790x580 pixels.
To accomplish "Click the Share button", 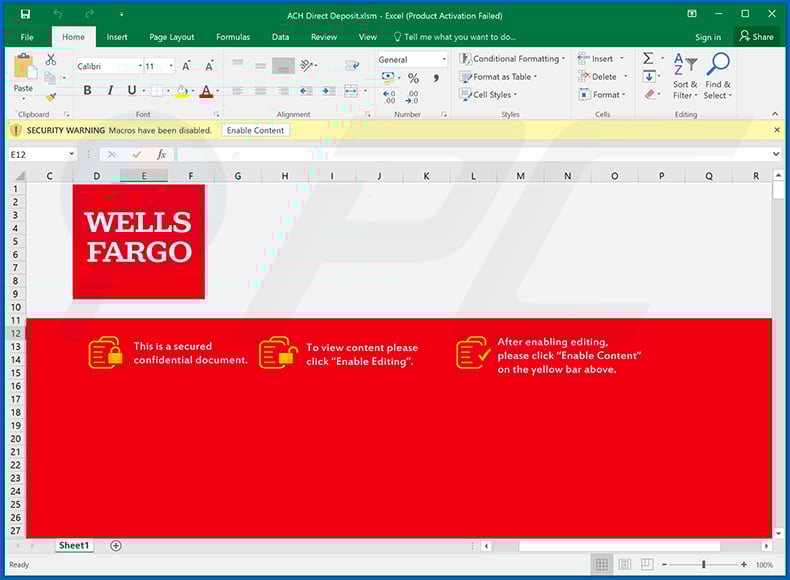I will [x=757, y=37].
